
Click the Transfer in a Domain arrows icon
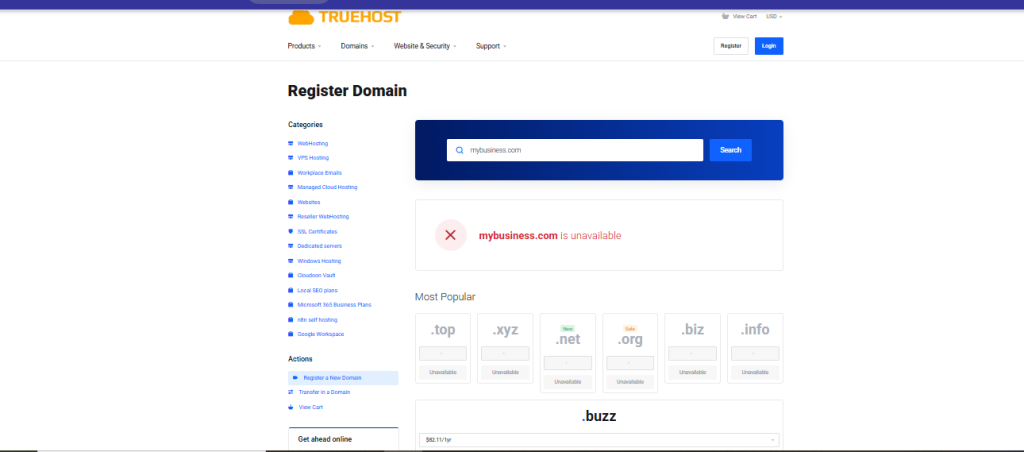(x=291, y=393)
